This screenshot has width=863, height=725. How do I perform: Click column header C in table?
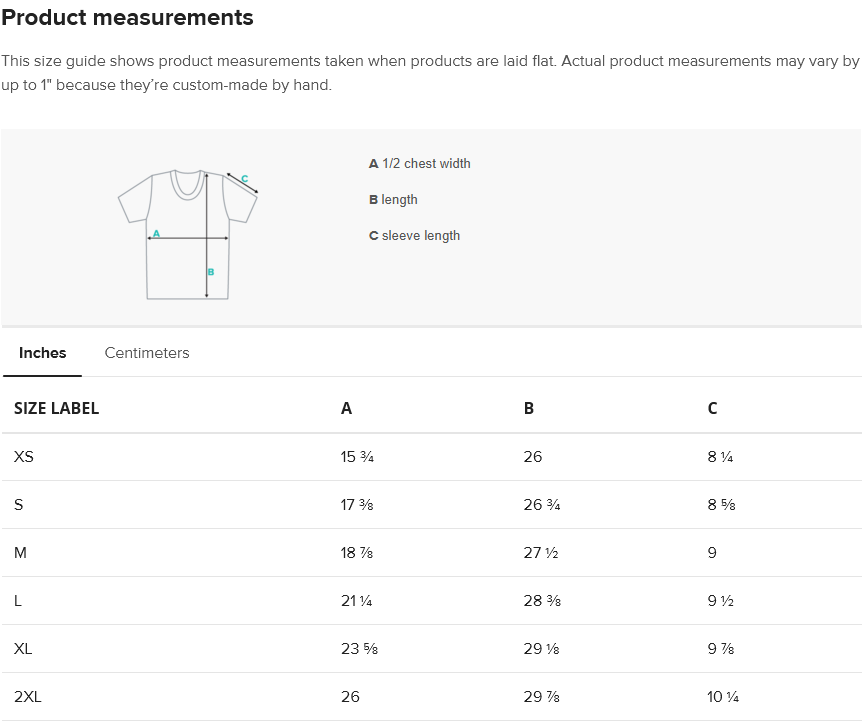pos(712,408)
